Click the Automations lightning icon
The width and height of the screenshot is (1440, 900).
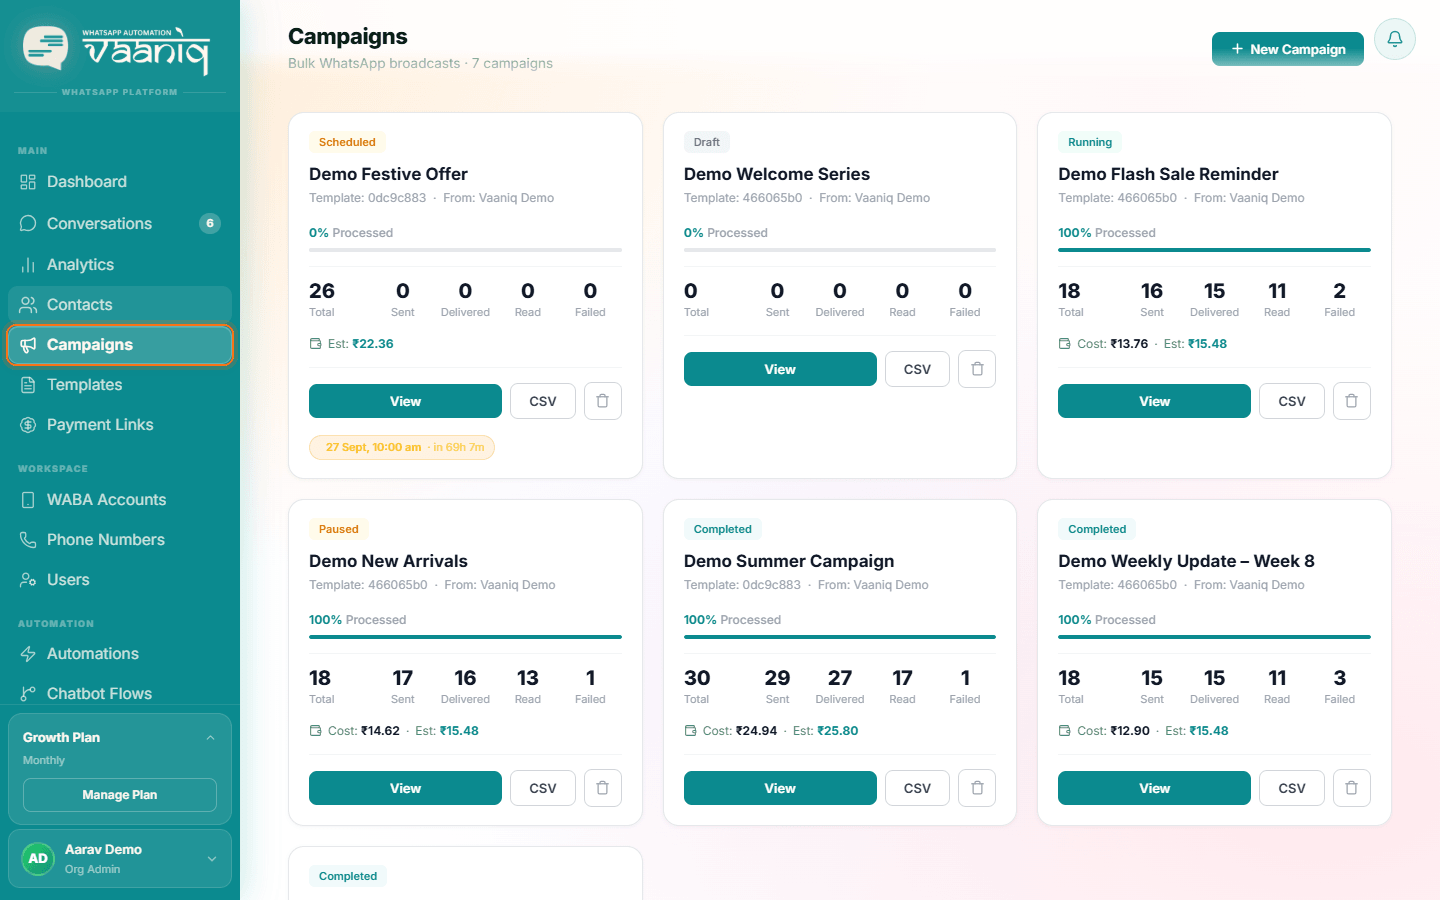pyautogui.click(x=28, y=654)
